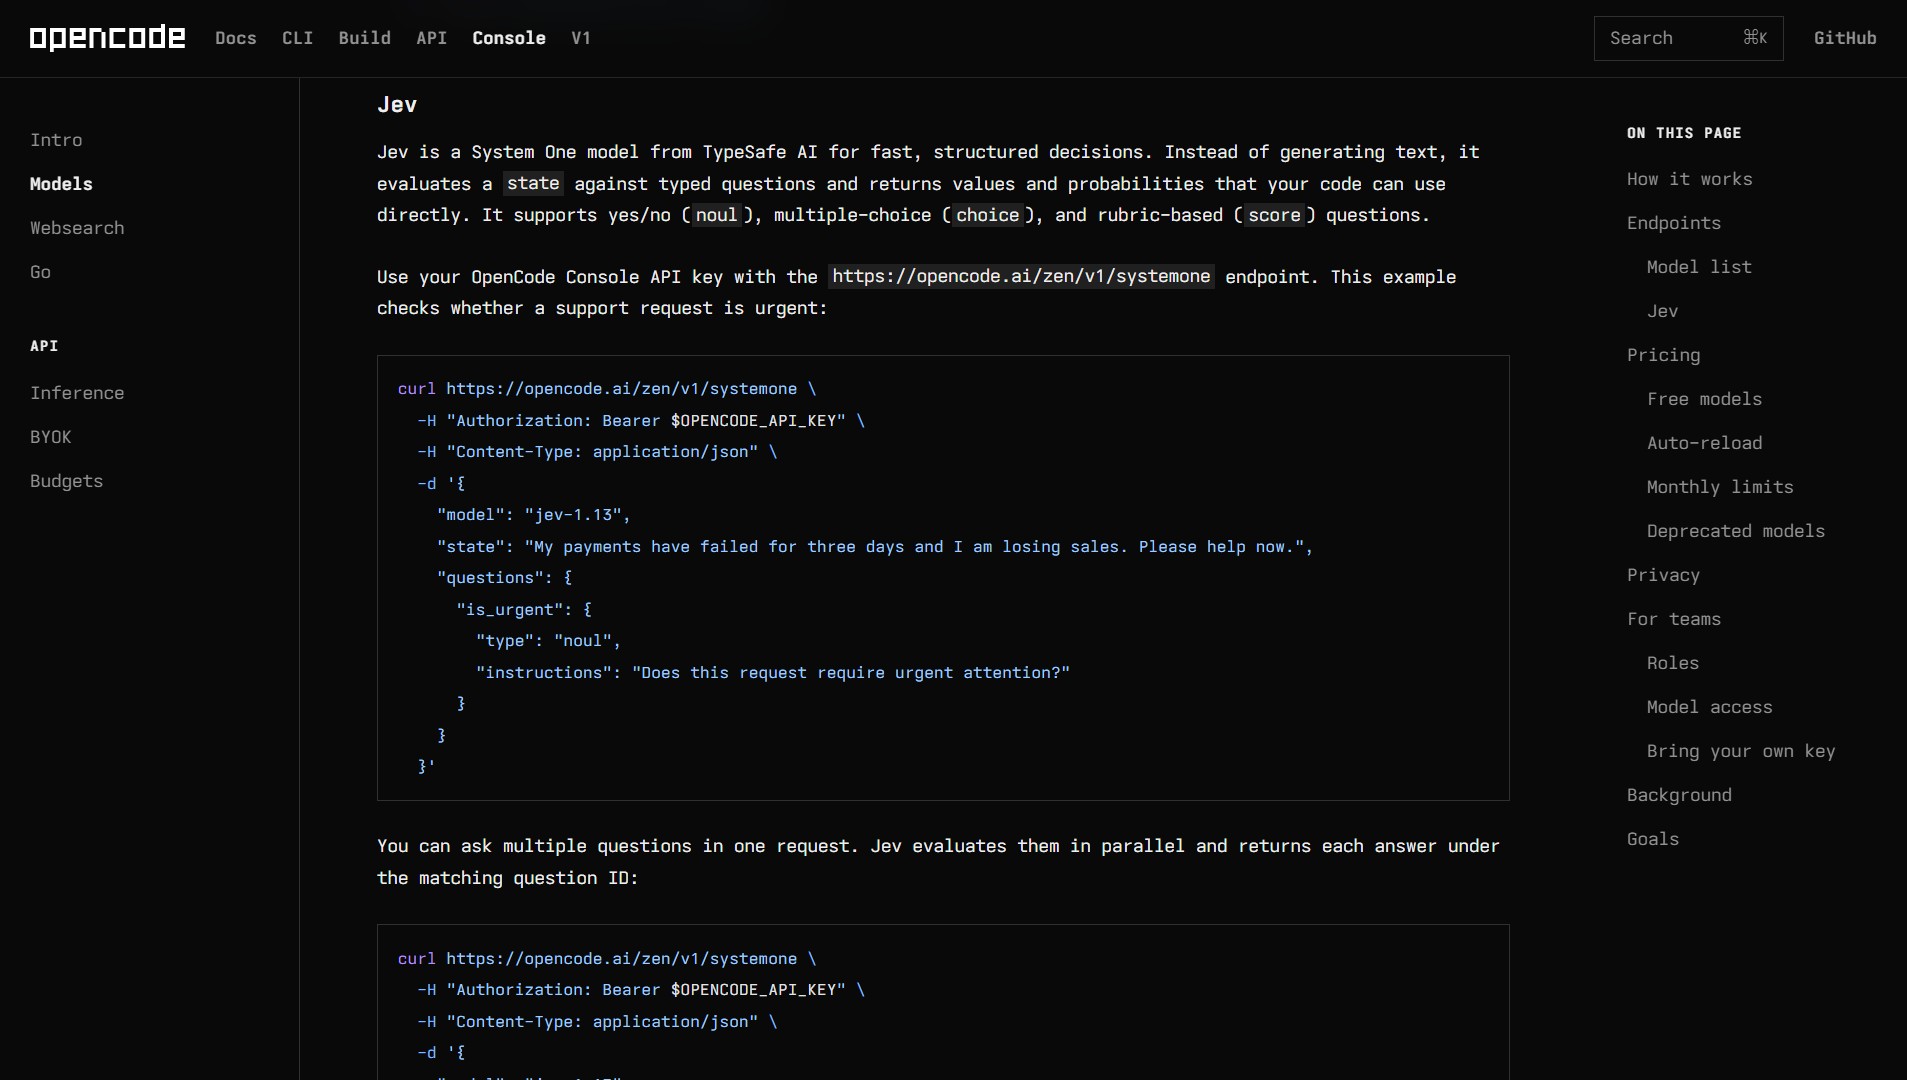This screenshot has height=1080, width=1907.
Task: Jump to Jev in page outline
Action: 1662,311
